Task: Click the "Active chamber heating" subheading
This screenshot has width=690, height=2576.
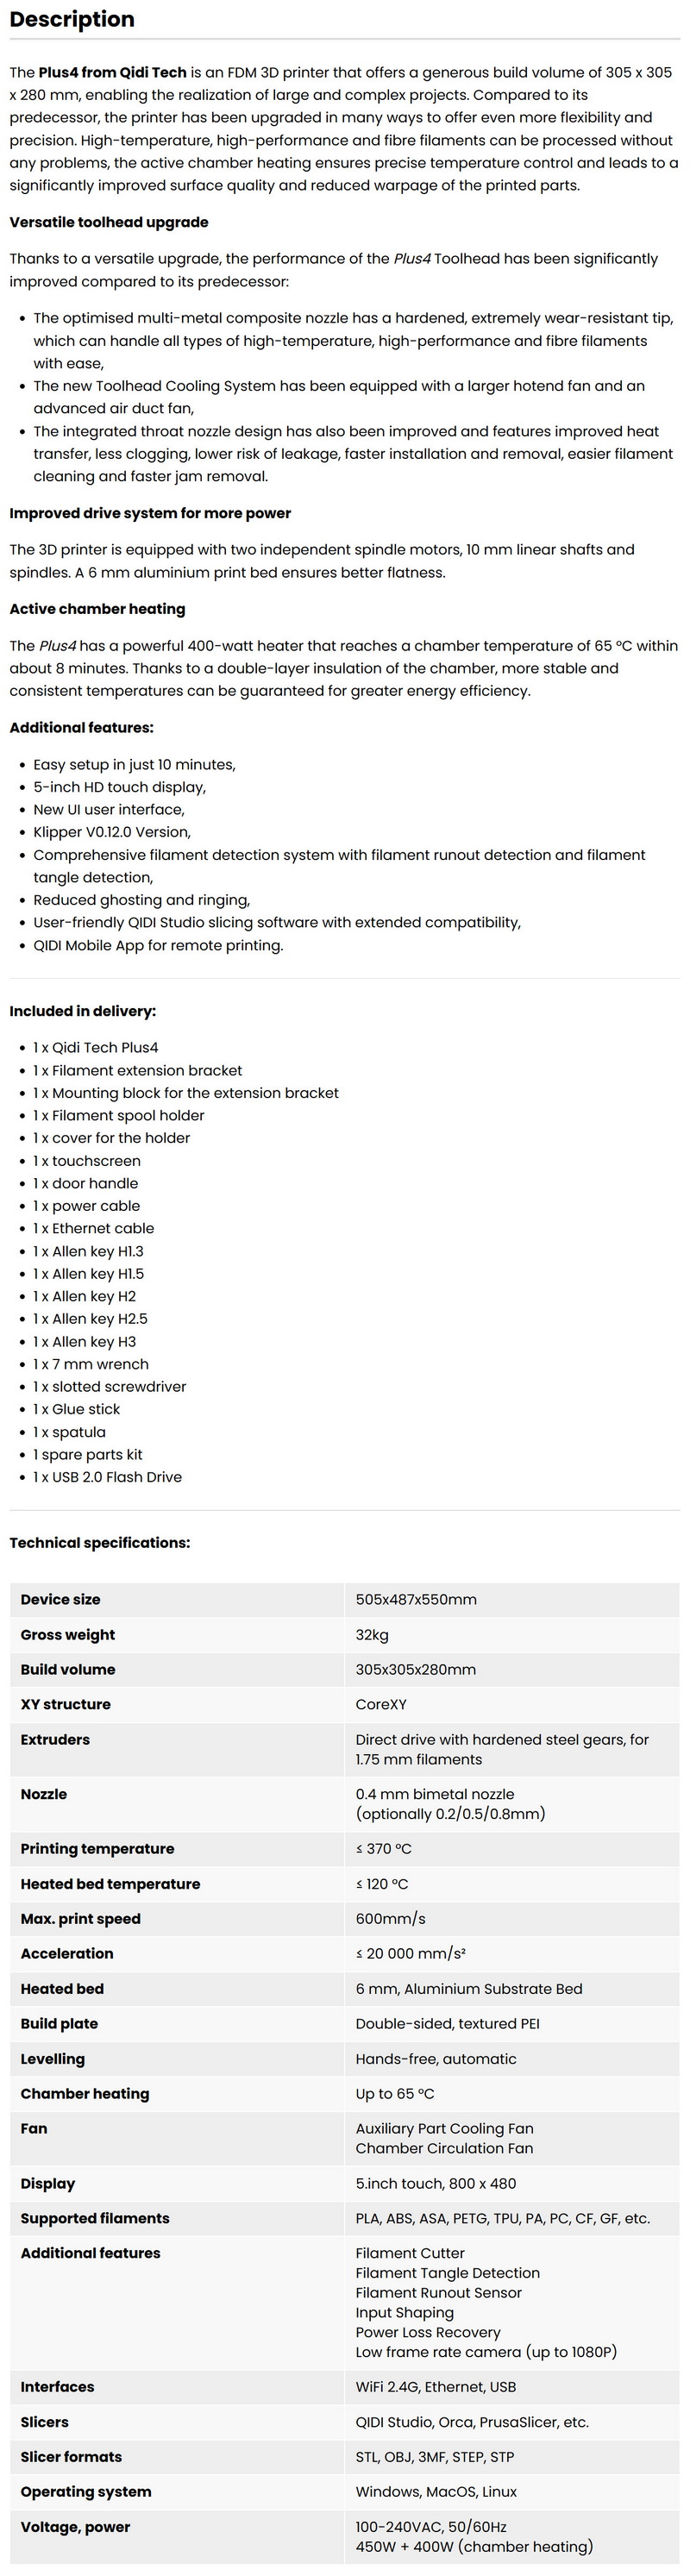Action: tap(97, 609)
